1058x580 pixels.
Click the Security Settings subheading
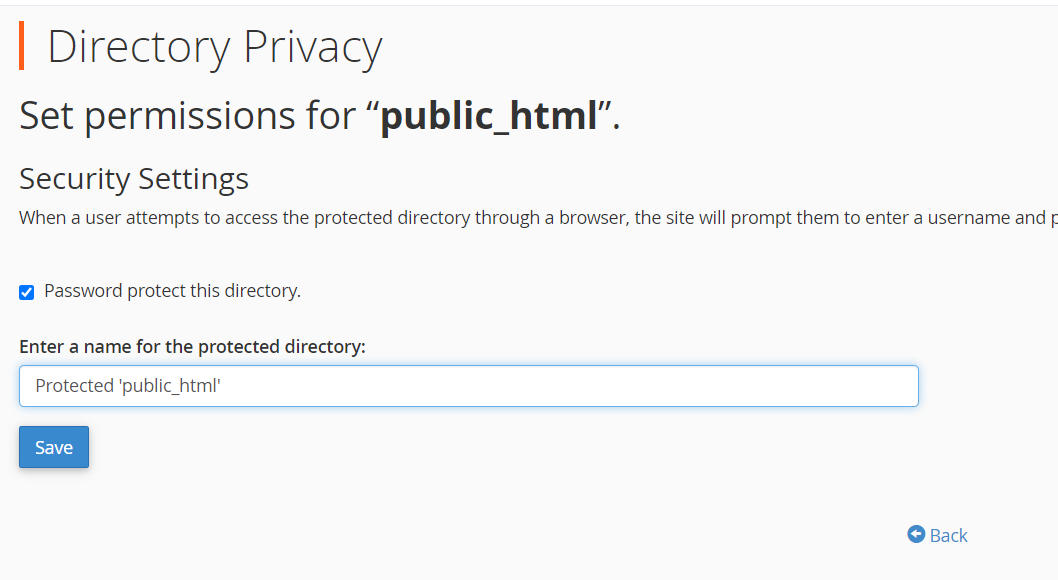134,179
